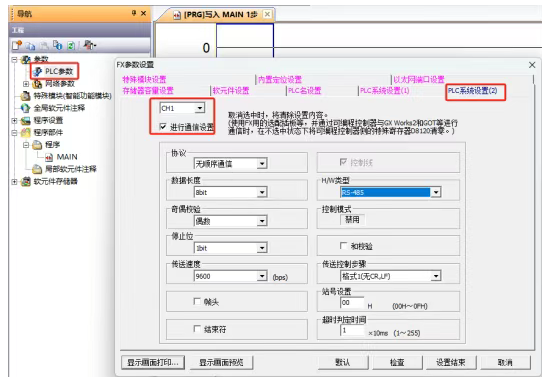Click the MAIN program icon in tree

point(49,157)
